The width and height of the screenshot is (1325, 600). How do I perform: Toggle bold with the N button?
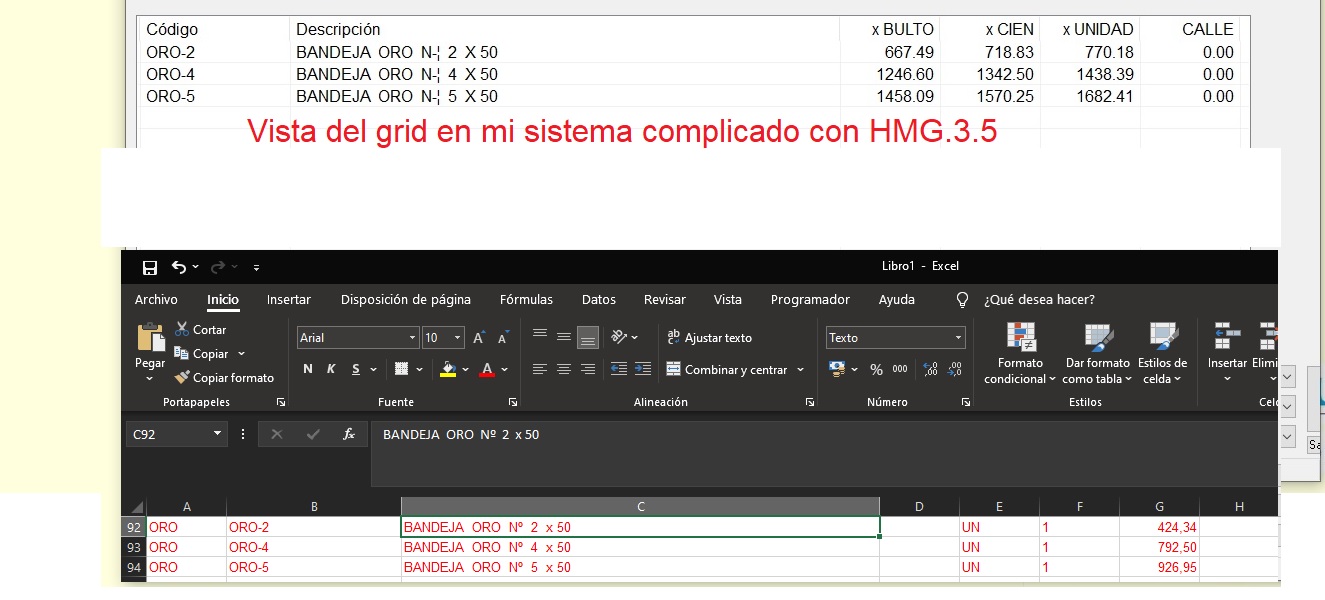tap(308, 369)
